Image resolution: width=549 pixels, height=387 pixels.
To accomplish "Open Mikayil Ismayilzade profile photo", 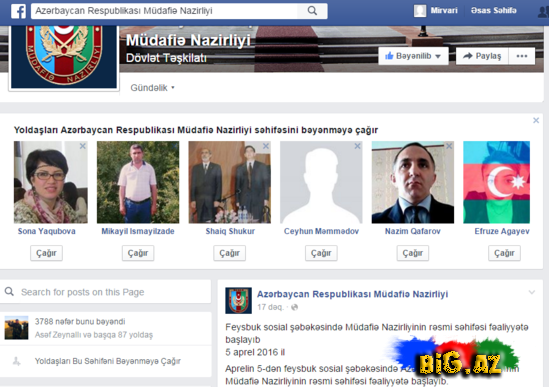I will pos(138,182).
